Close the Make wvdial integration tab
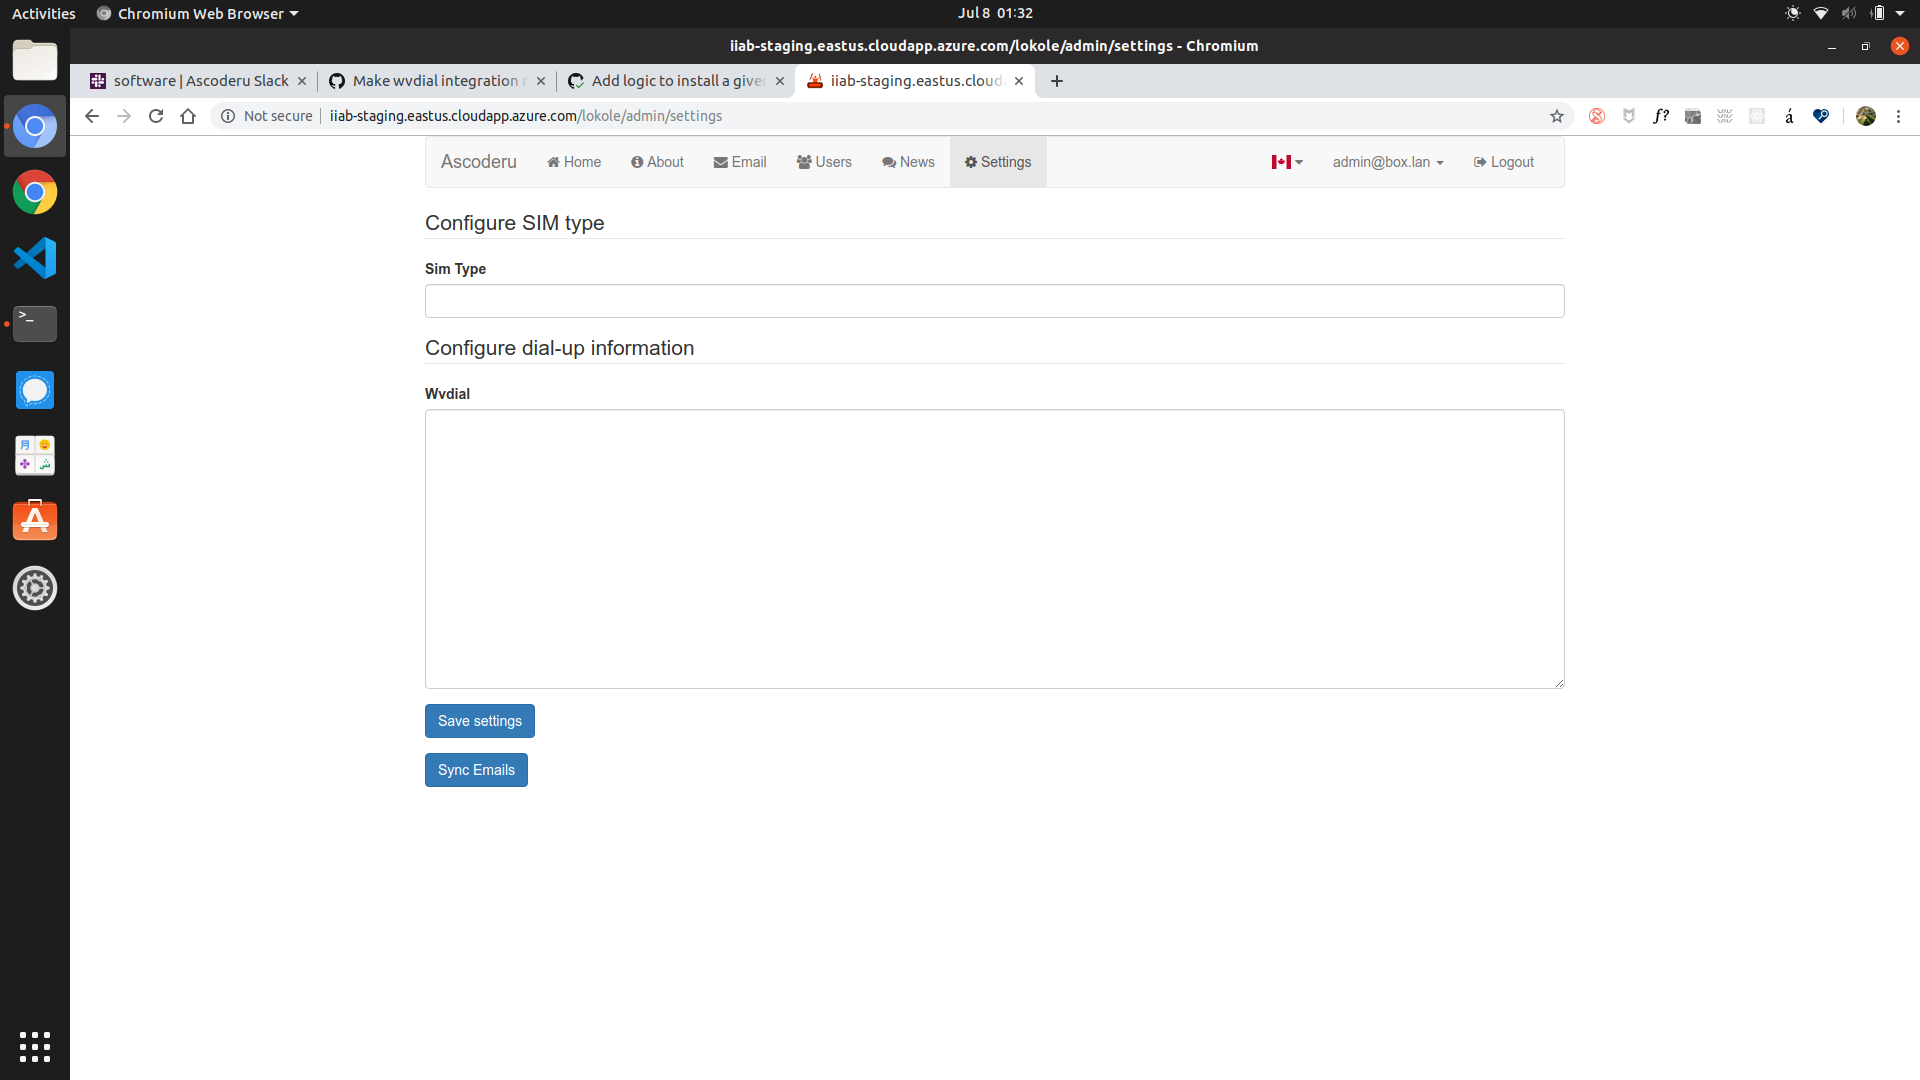This screenshot has height=1080, width=1920. [541, 81]
